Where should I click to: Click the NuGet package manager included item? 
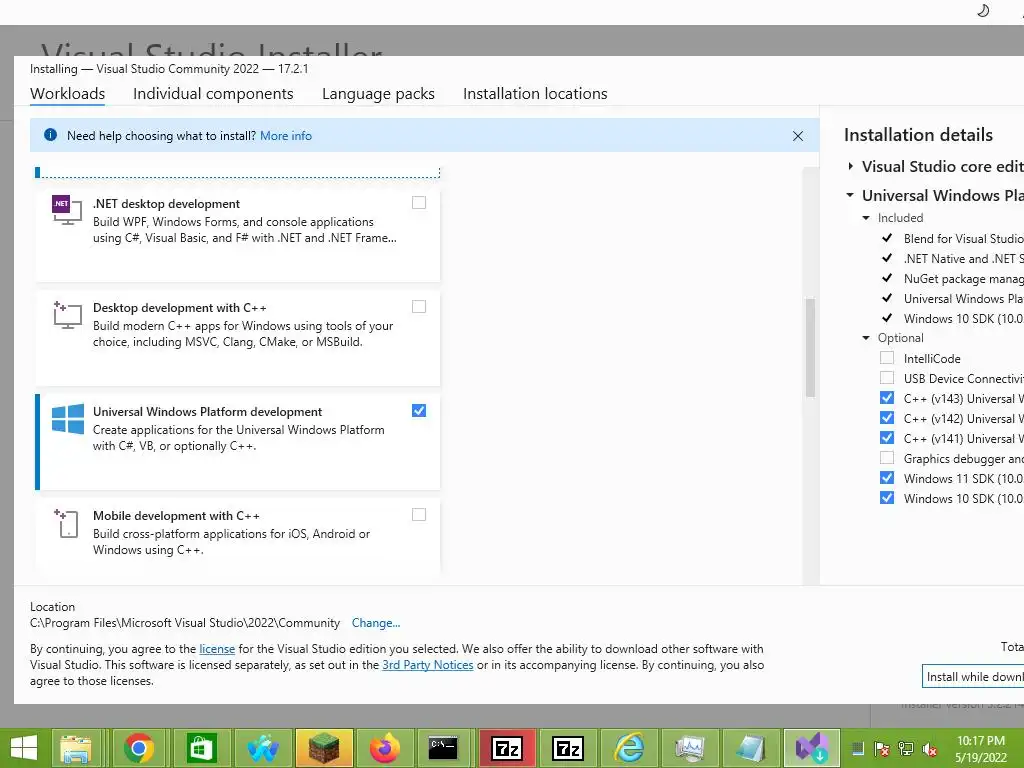[x=963, y=279]
